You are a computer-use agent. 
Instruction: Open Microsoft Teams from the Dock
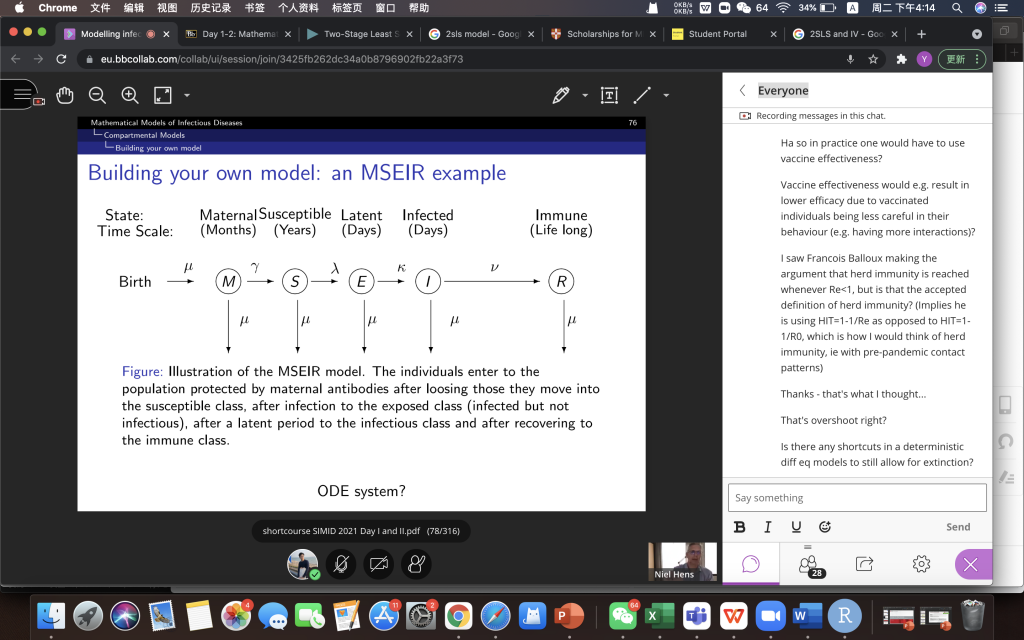click(697, 616)
